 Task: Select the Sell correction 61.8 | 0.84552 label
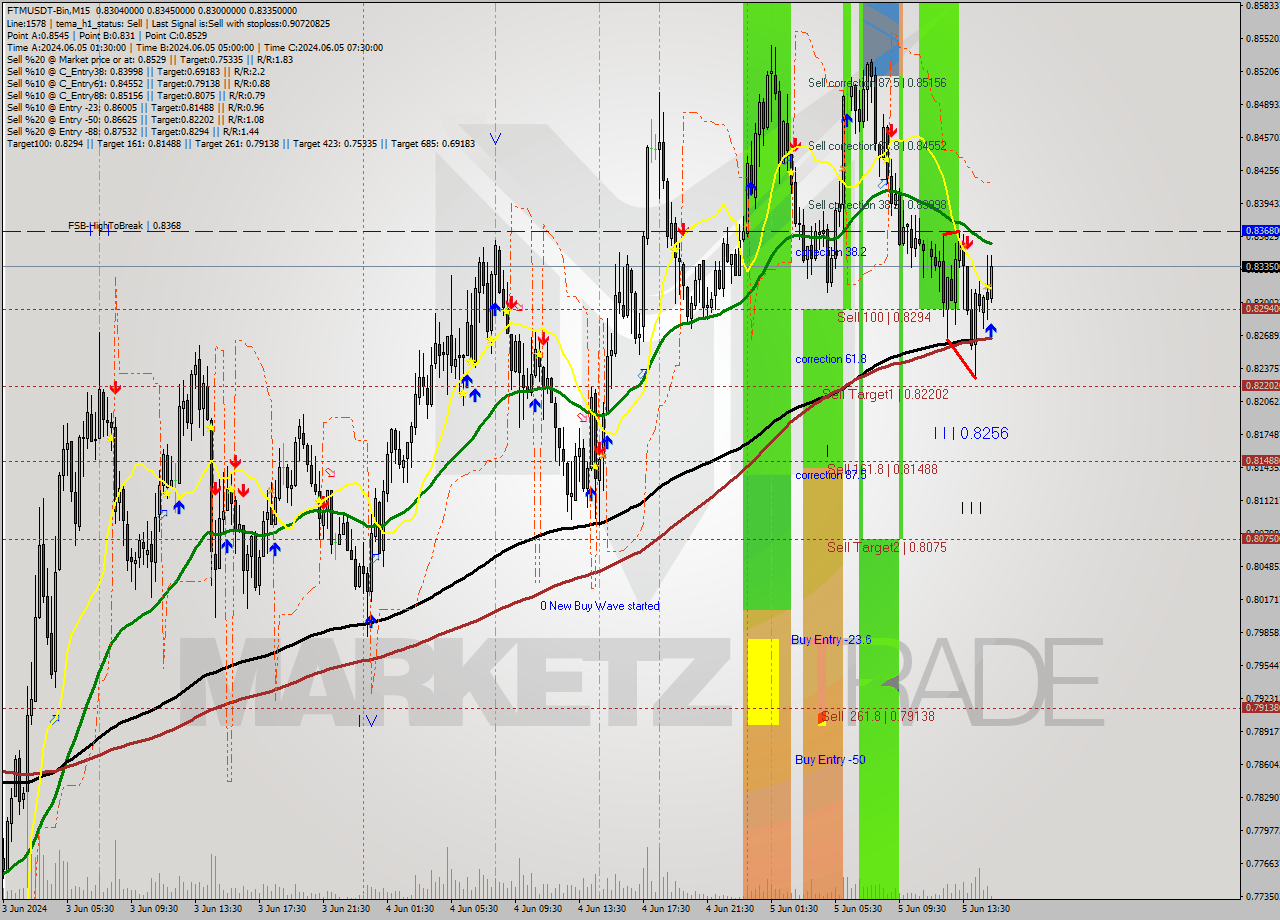(877, 146)
